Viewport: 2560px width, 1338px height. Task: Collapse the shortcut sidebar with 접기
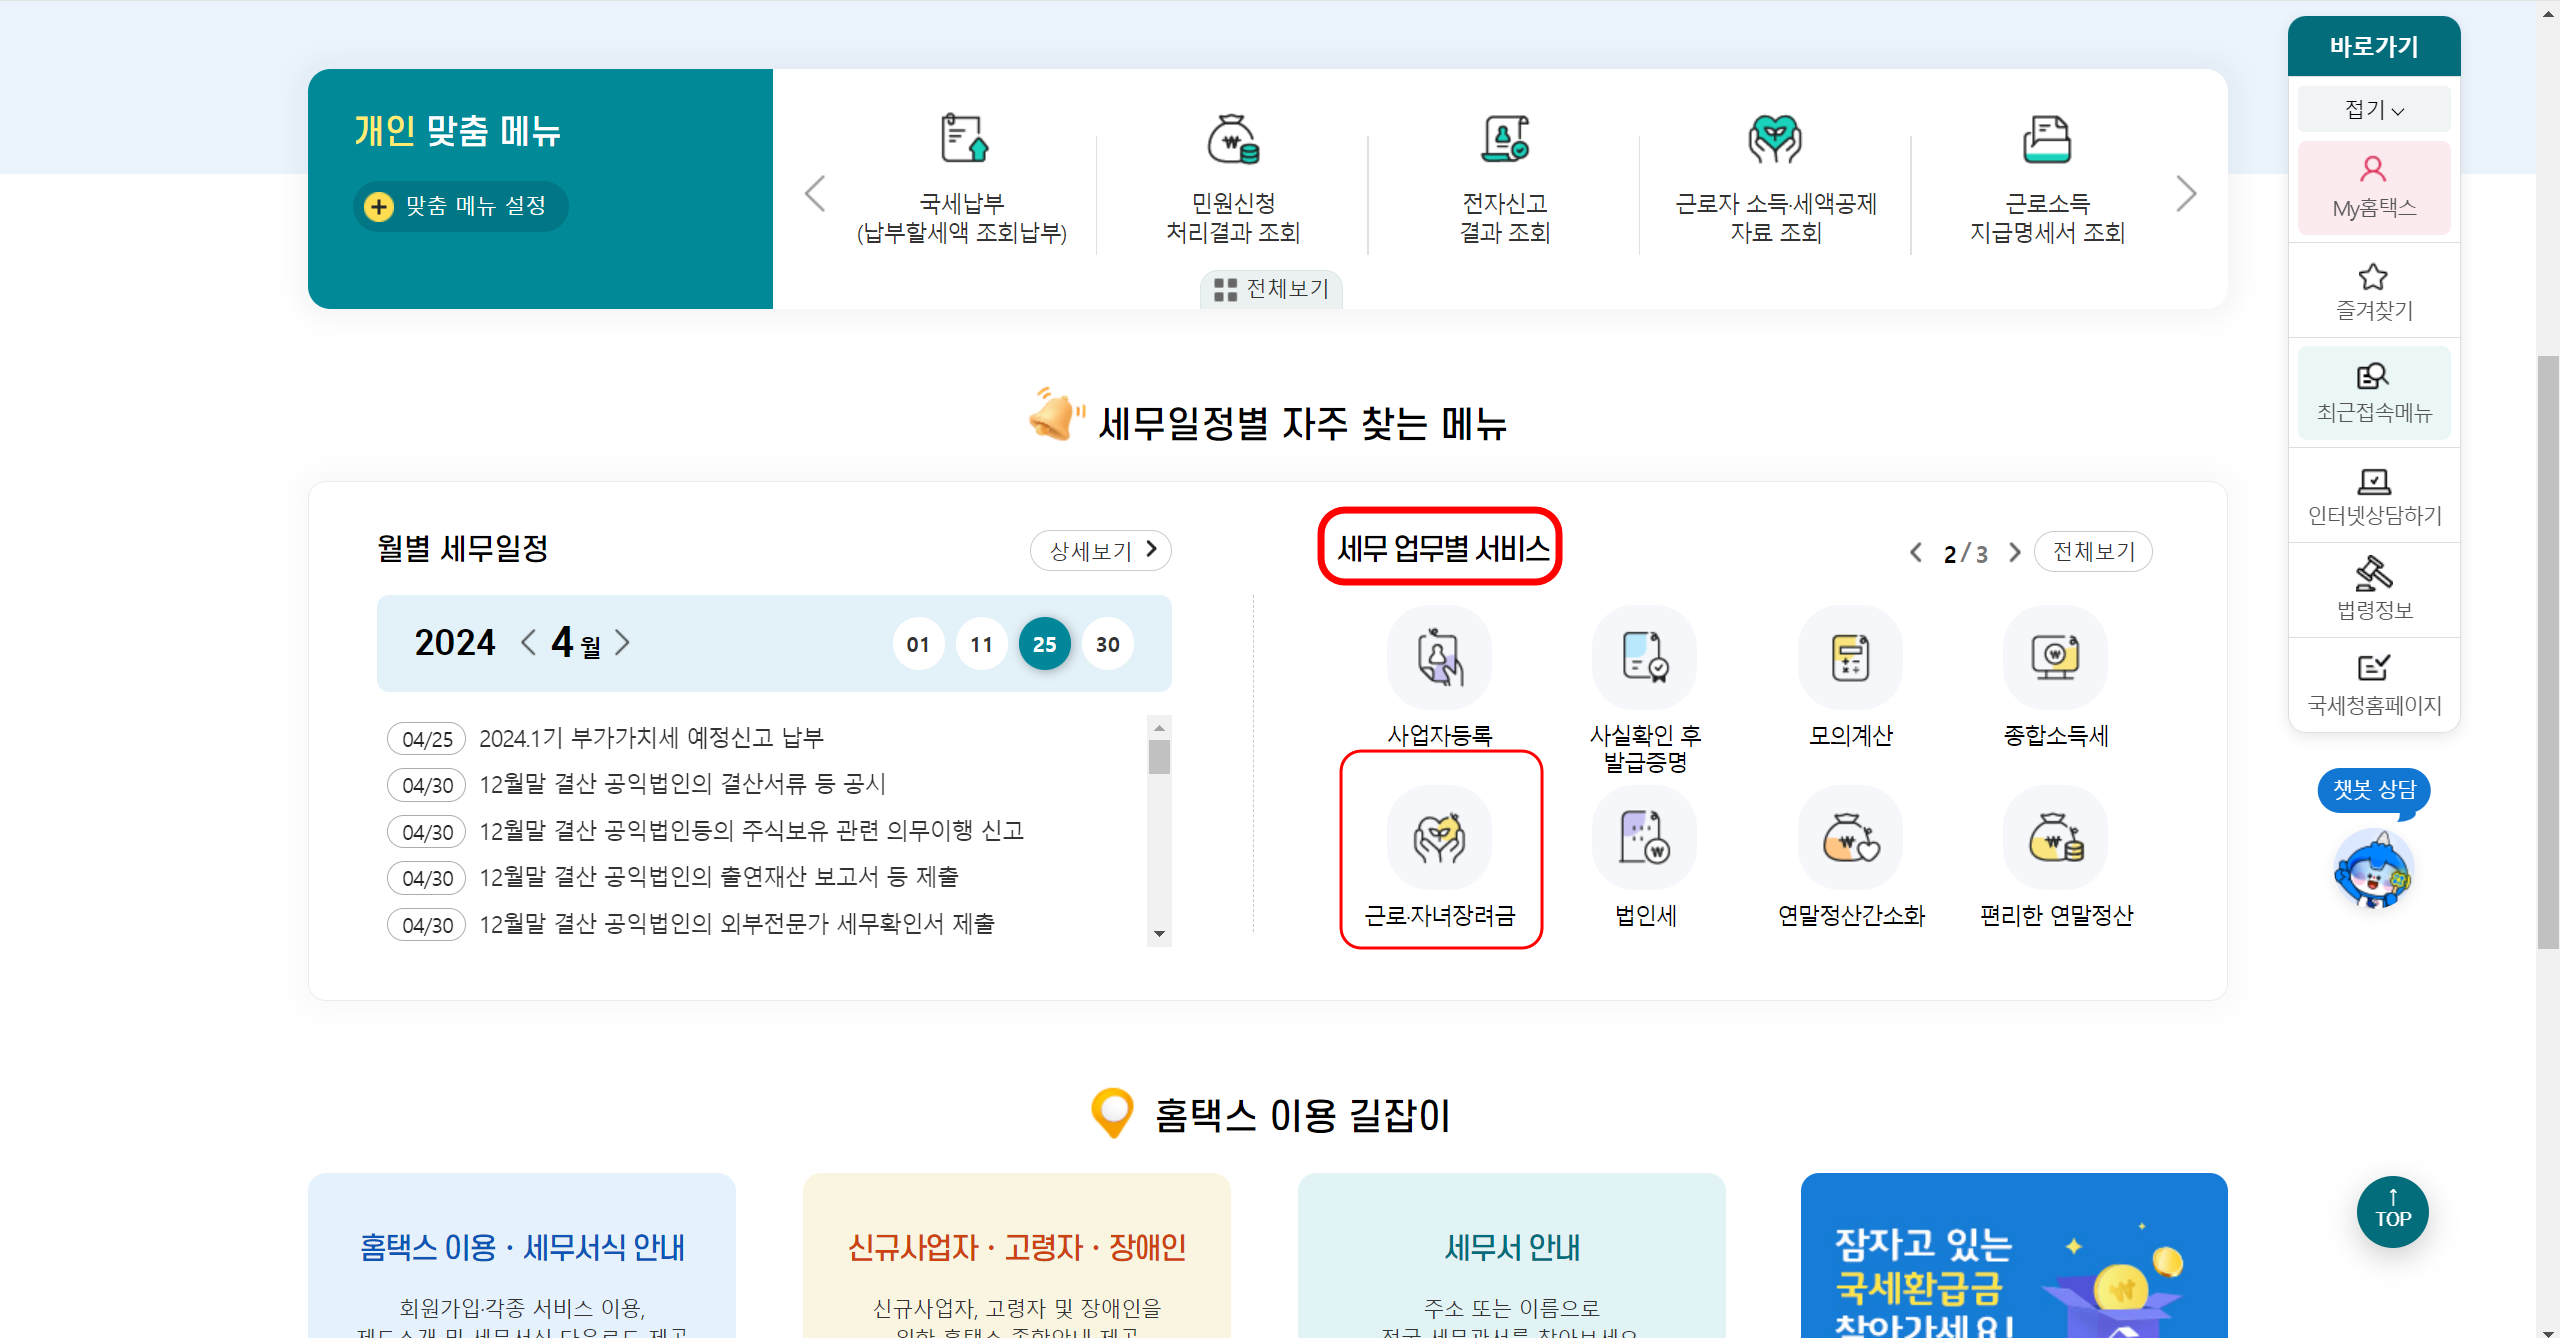(x=2374, y=109)
